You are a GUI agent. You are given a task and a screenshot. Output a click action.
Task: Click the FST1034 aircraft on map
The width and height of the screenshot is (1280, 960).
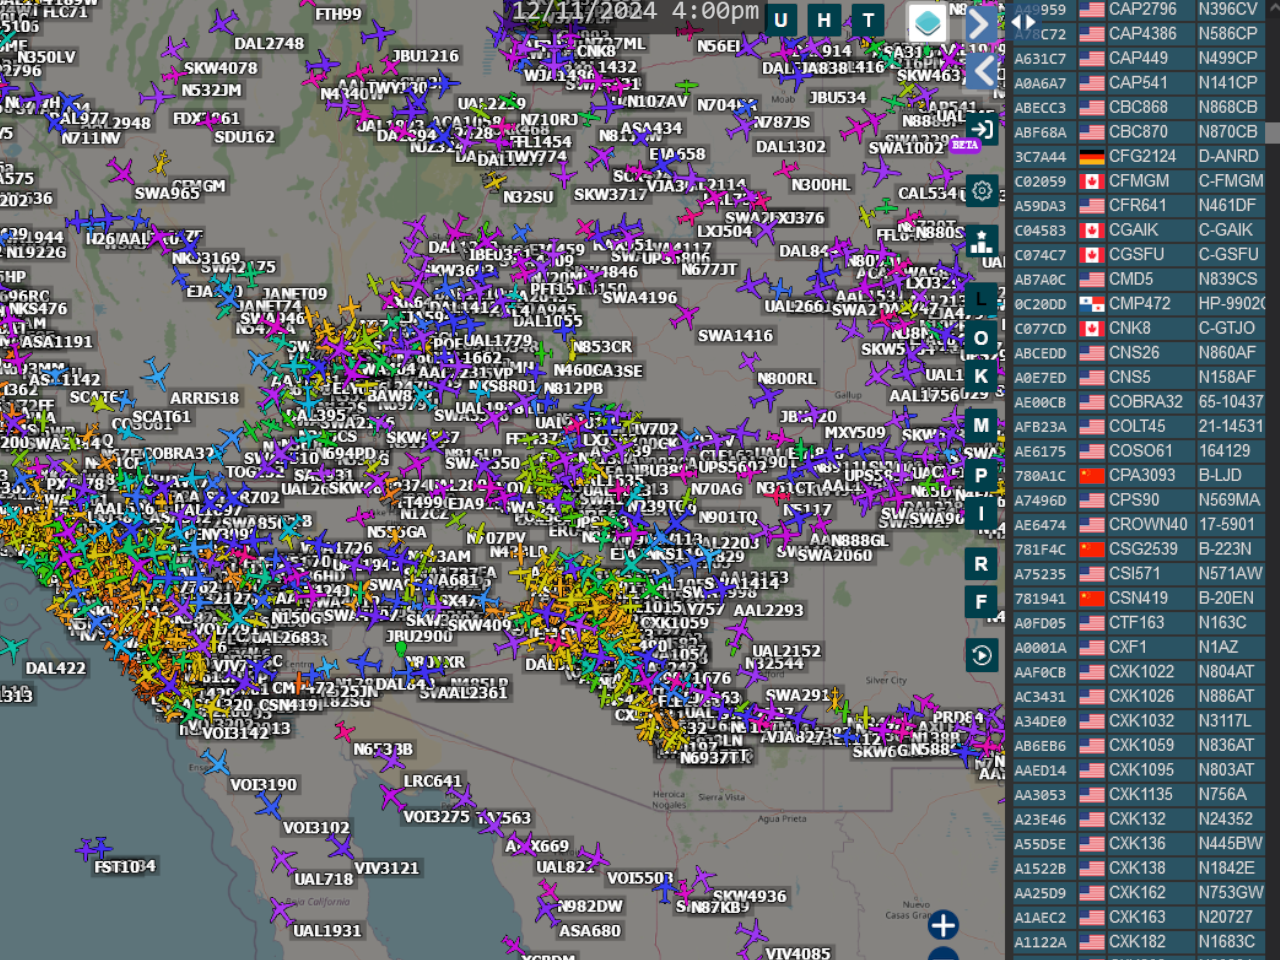click(x=93, y=849)
